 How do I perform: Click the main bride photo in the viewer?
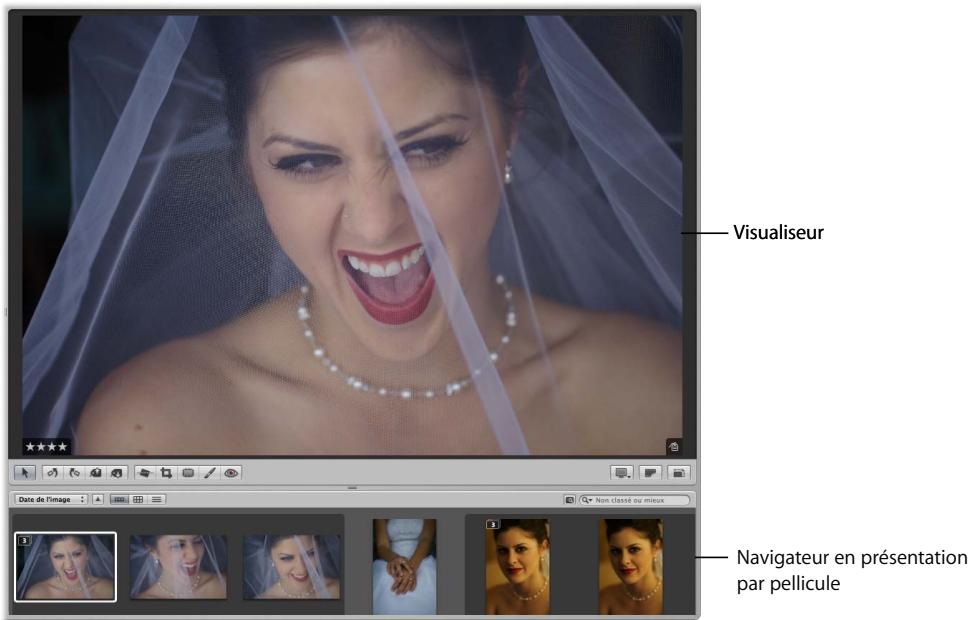pyautogui.click(x=353, y=235)
